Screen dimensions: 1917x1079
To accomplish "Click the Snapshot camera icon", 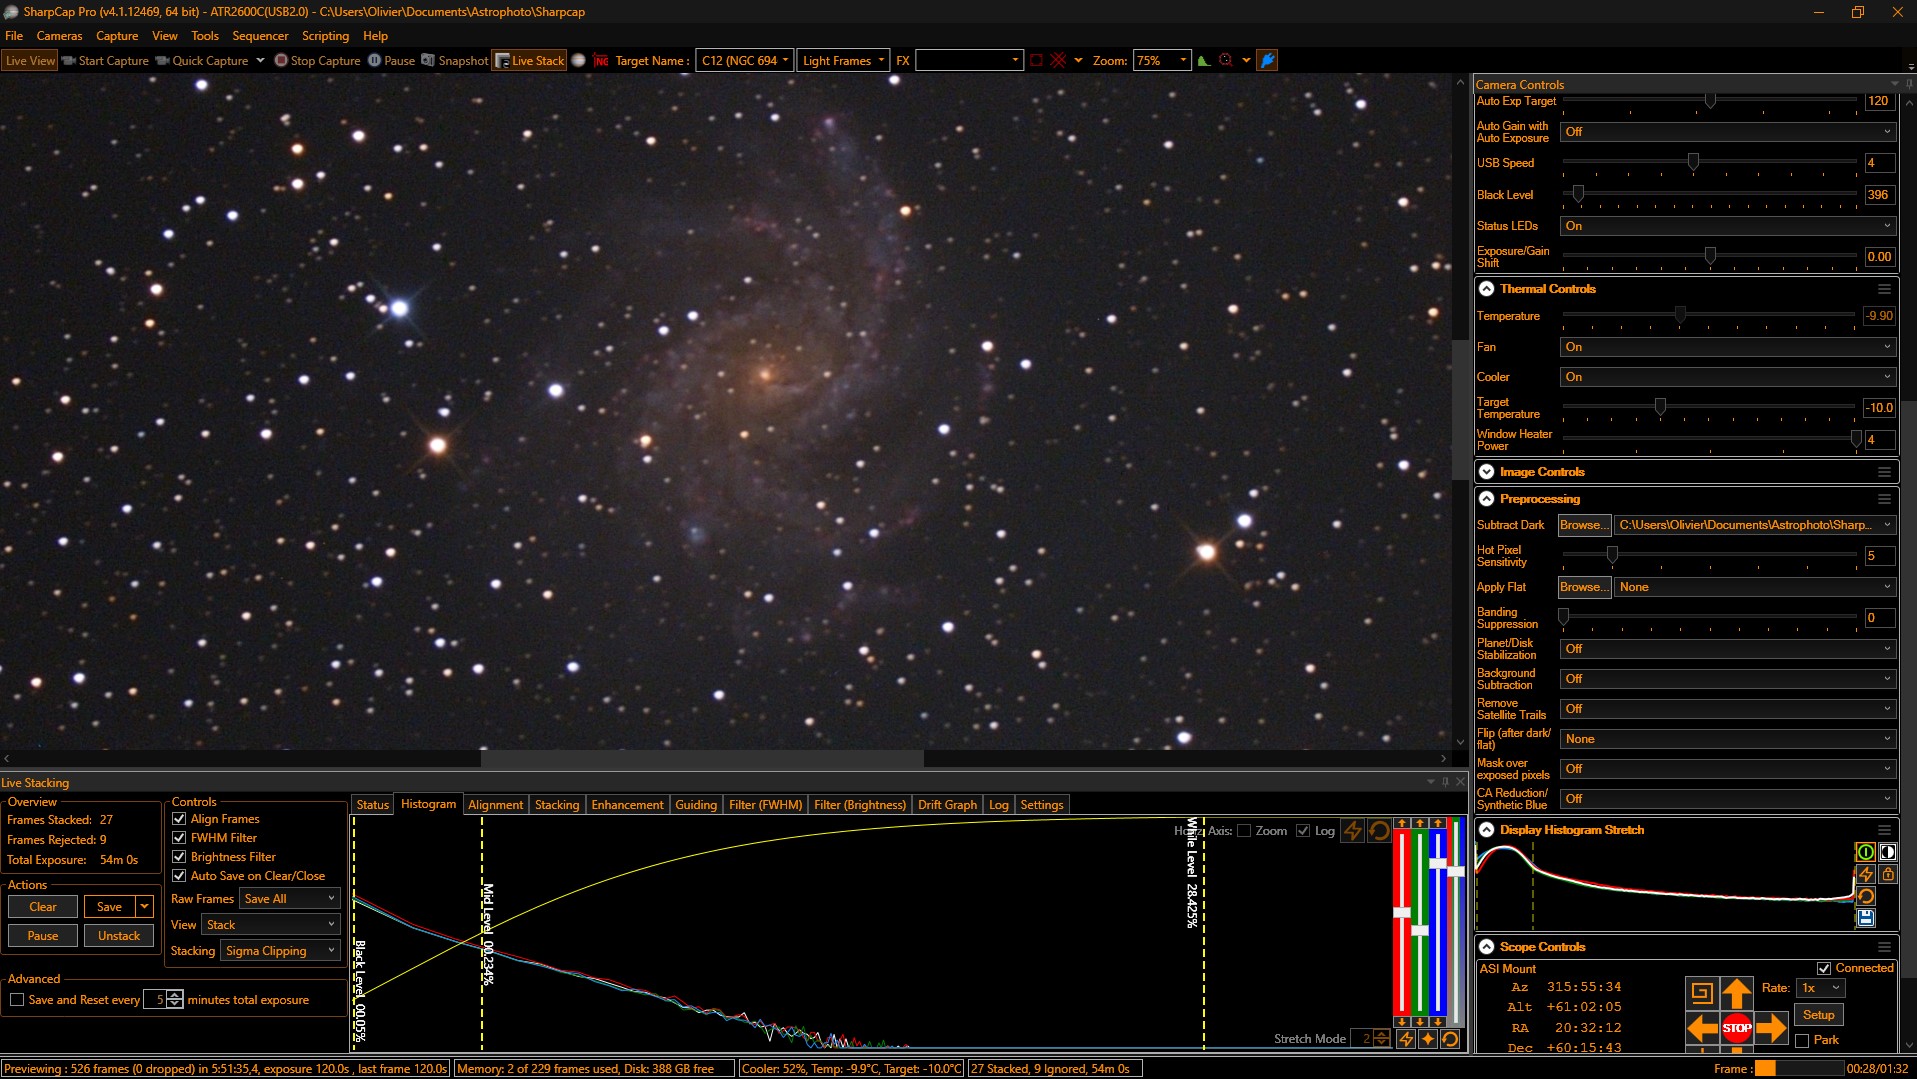I will [428, 61].
